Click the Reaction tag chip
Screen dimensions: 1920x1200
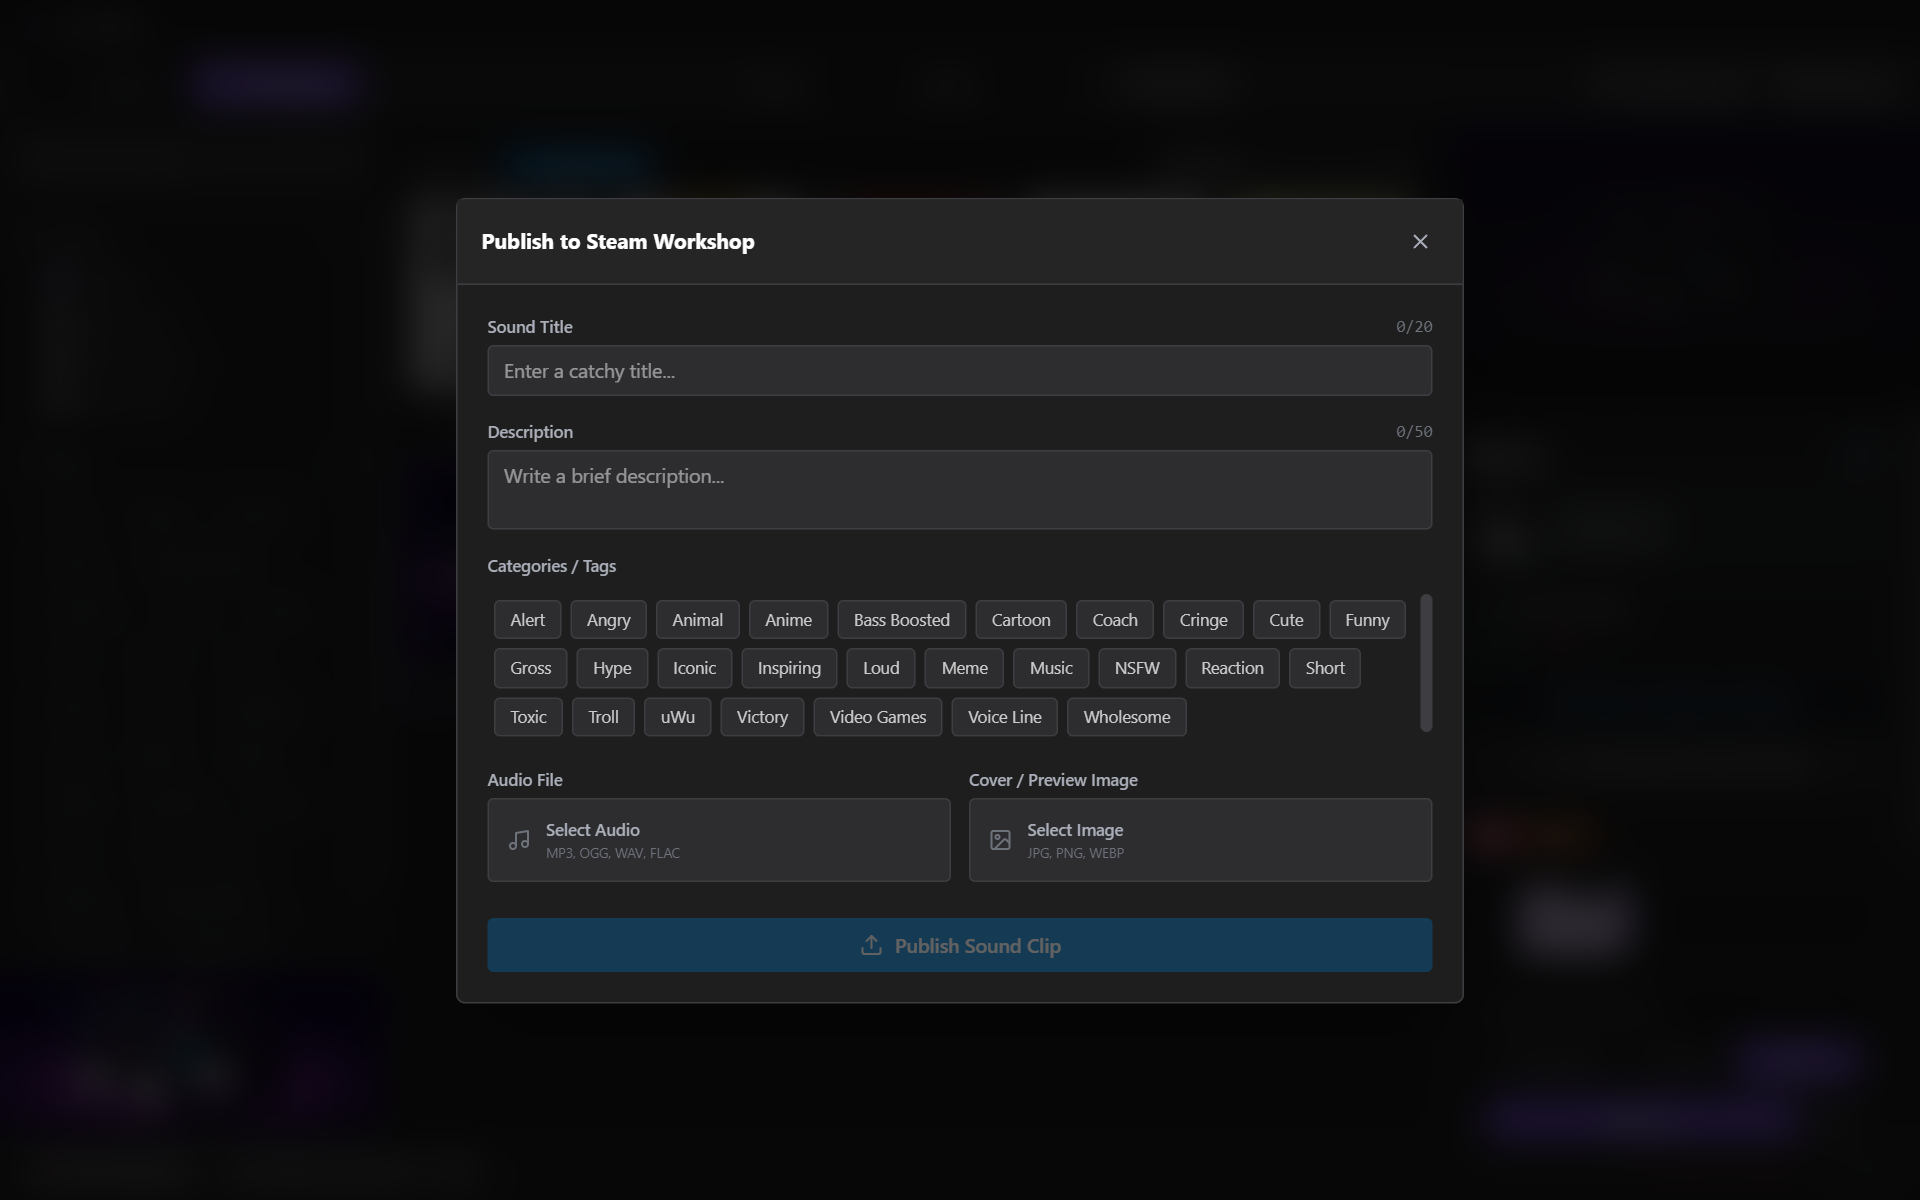click(1232, 668)
